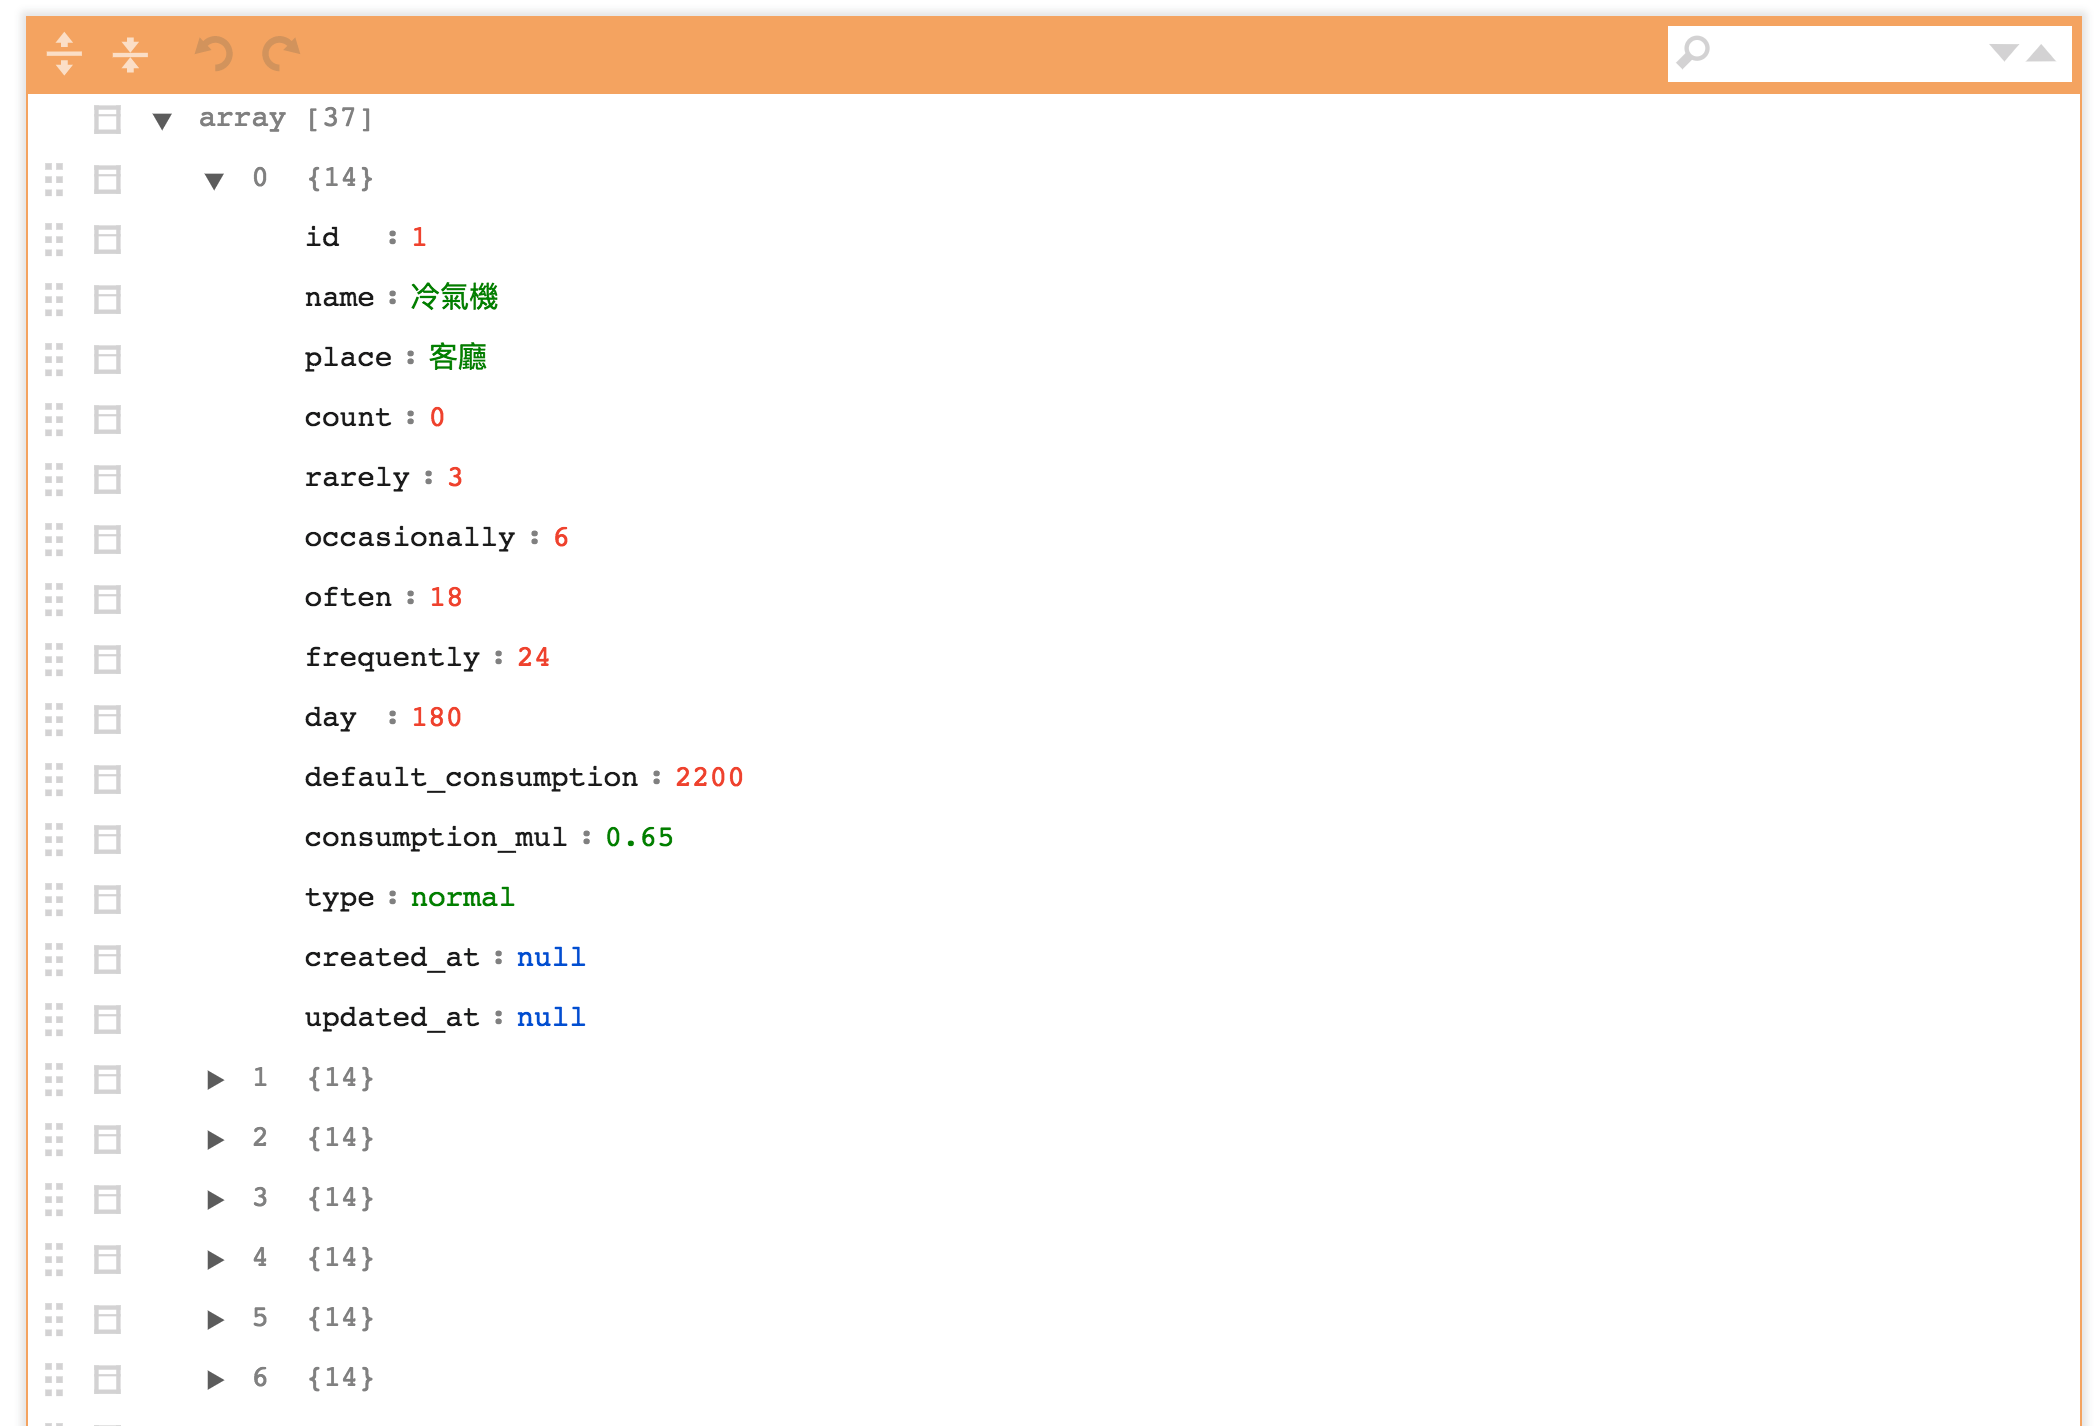Open action menu for created_at row
This screenshot has width=2100, height=1426.
coord(107,960)
